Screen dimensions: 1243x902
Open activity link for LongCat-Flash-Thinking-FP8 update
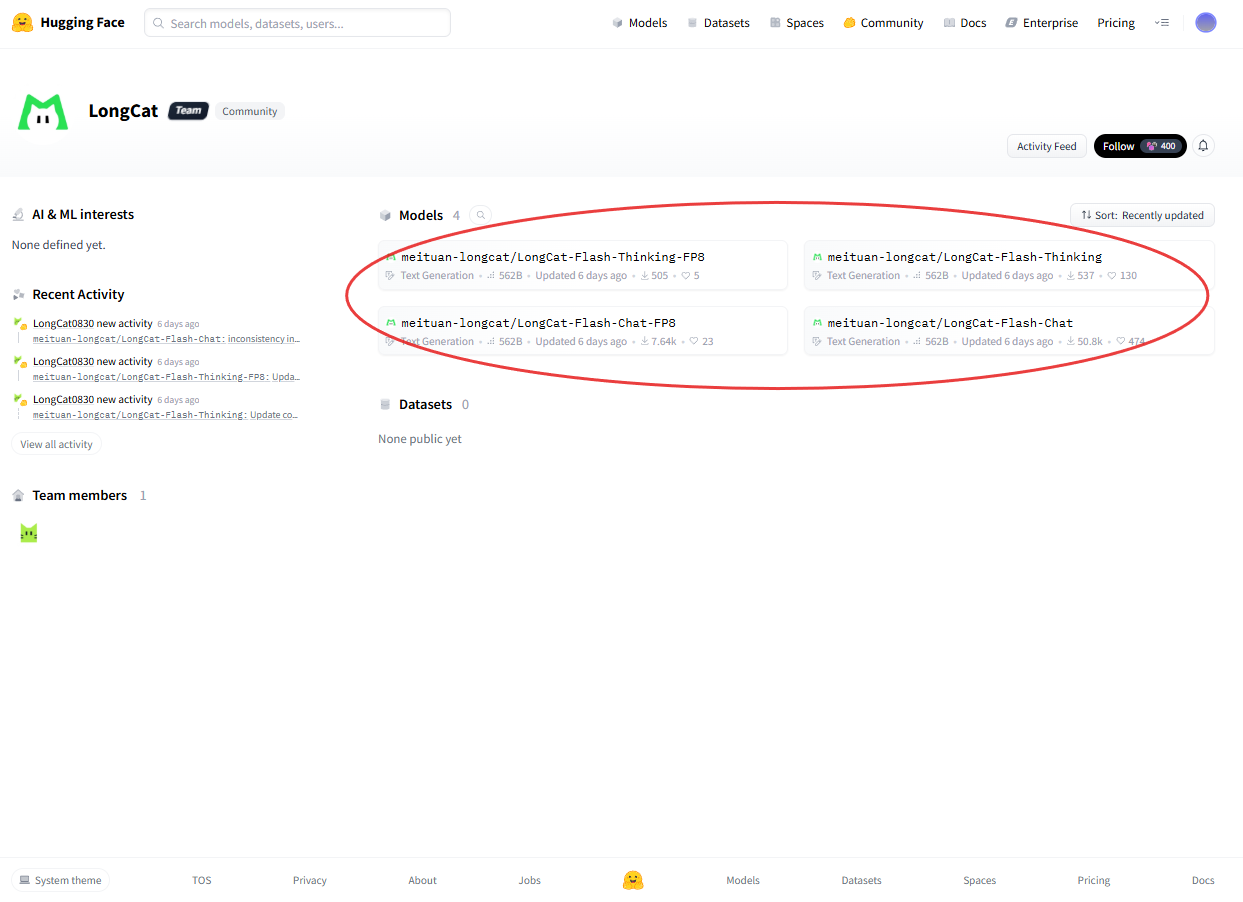(166, 377)
